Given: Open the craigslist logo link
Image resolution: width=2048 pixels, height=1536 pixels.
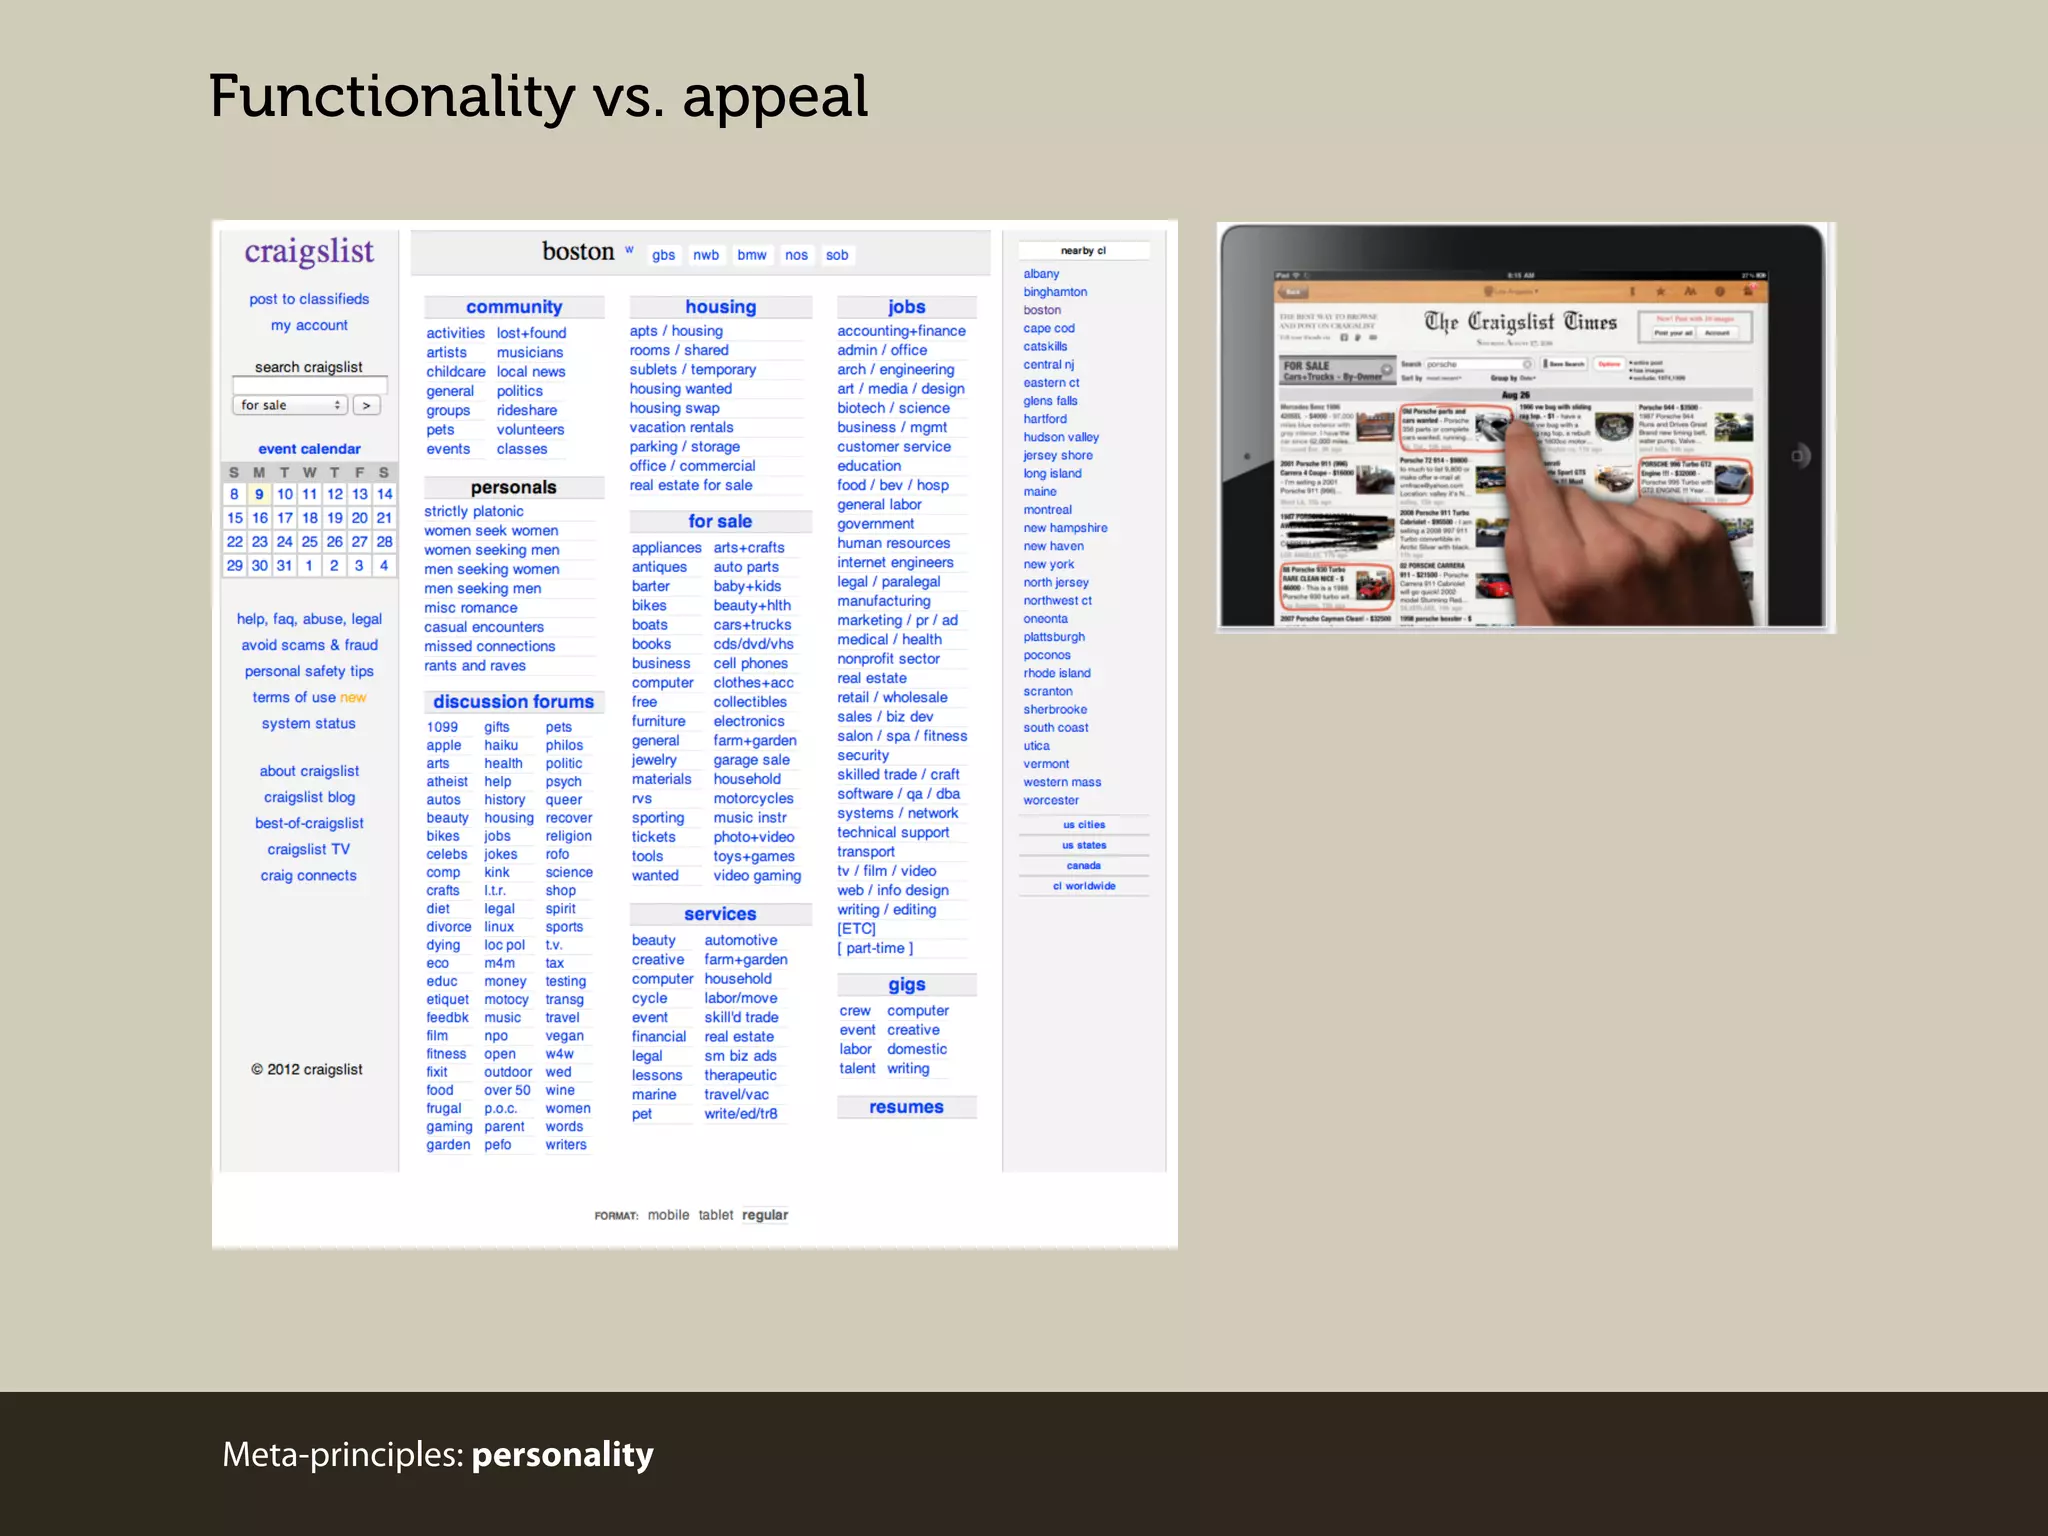Looking at the screenshot, I should tap(309, 252).
